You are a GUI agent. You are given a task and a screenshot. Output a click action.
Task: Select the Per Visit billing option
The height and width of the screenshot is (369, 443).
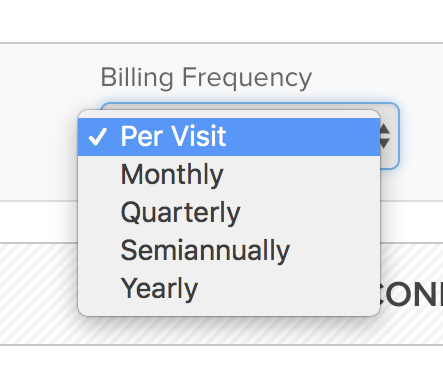click(173, 136)
